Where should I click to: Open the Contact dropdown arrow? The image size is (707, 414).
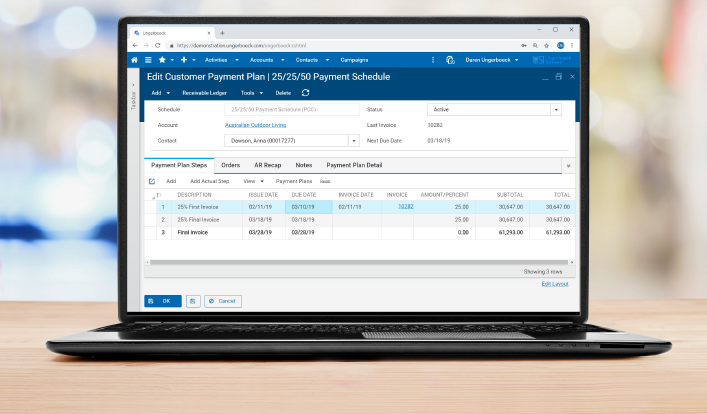pos(353,141)
